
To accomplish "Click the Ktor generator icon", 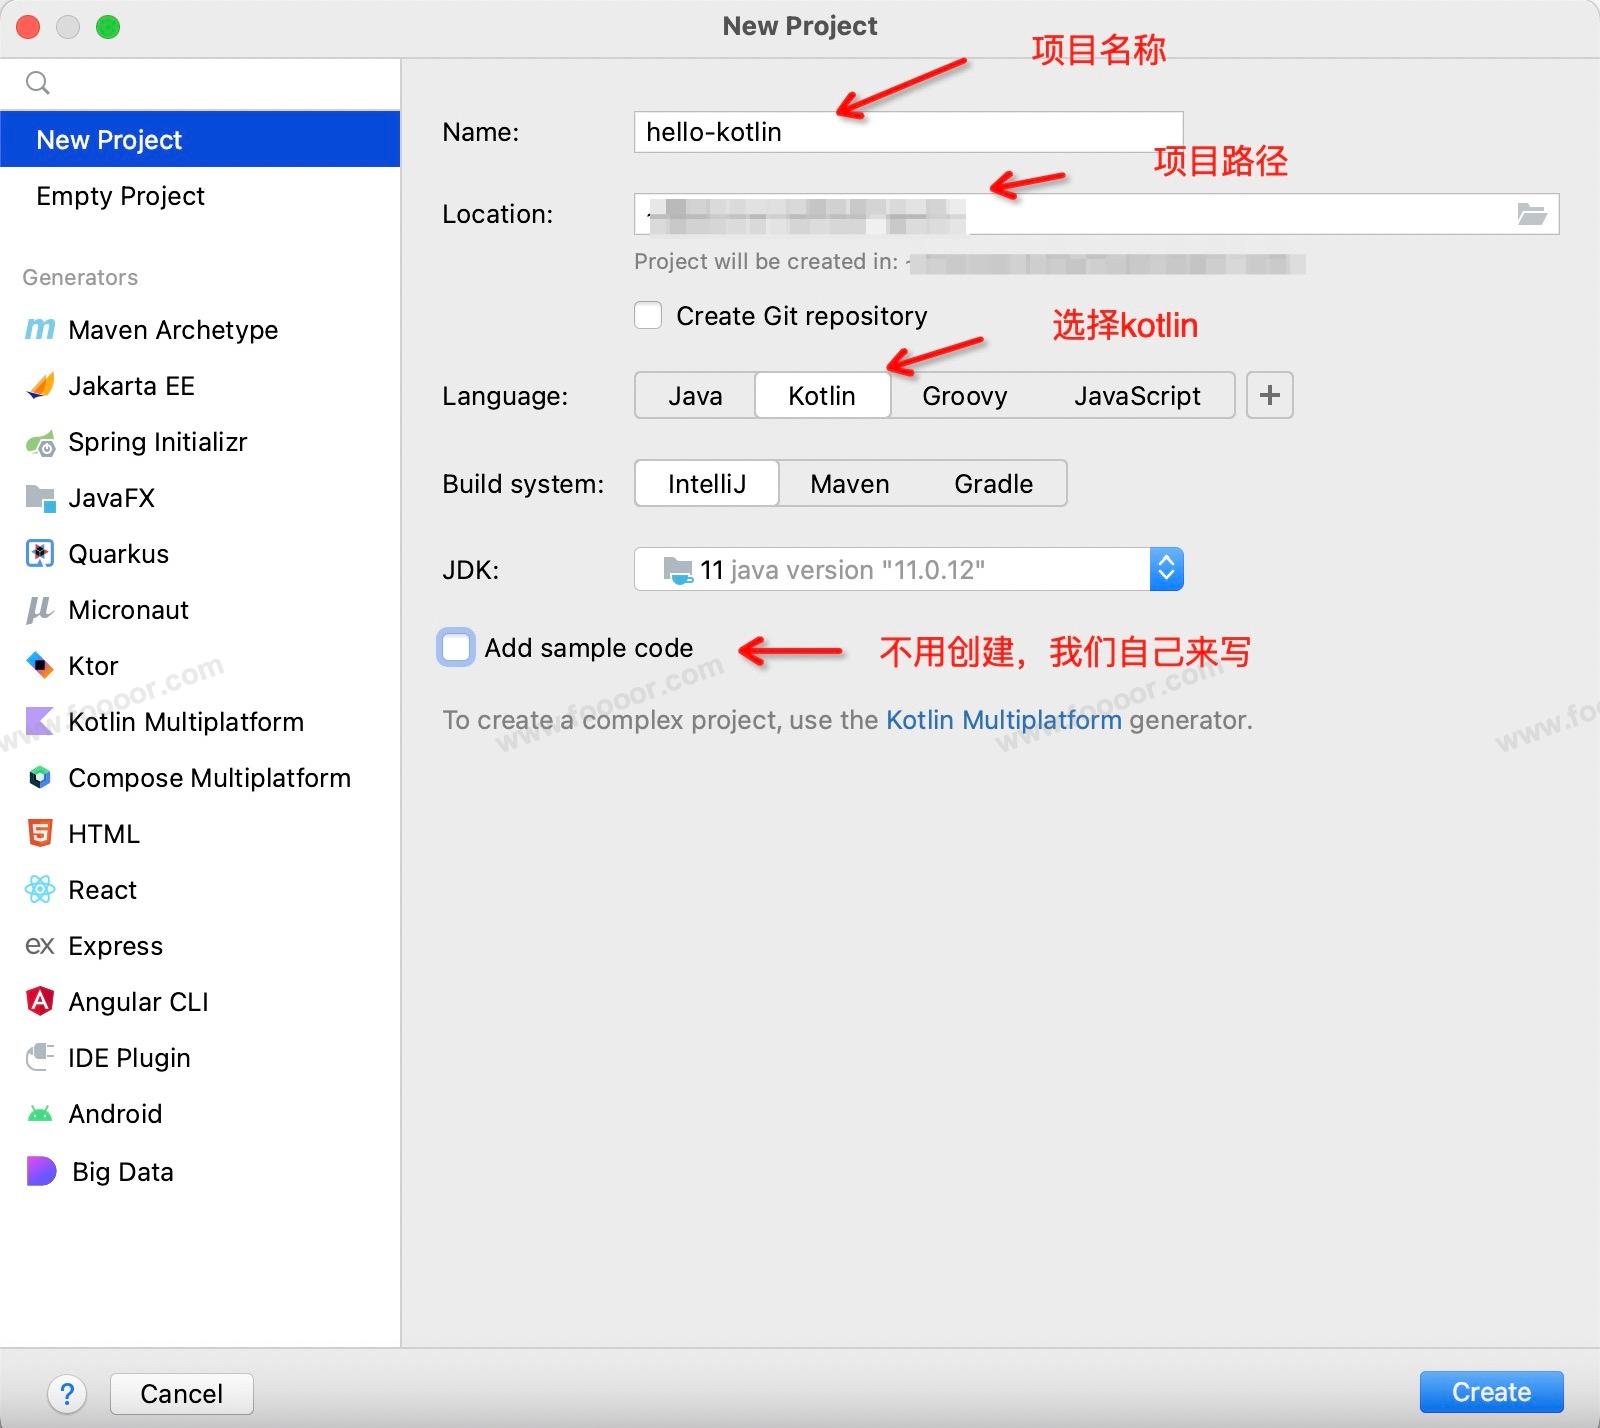I will pyautogui.click(x=40, y=666).
